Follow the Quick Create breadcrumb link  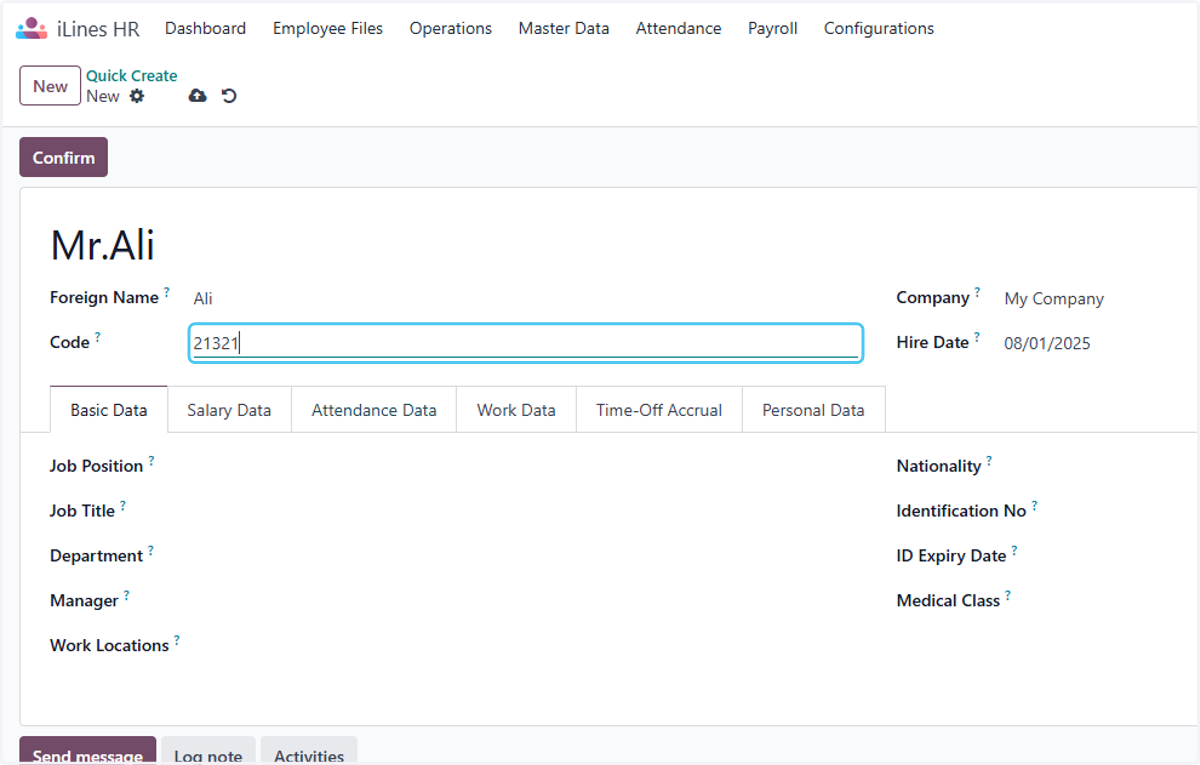point(132,76)
